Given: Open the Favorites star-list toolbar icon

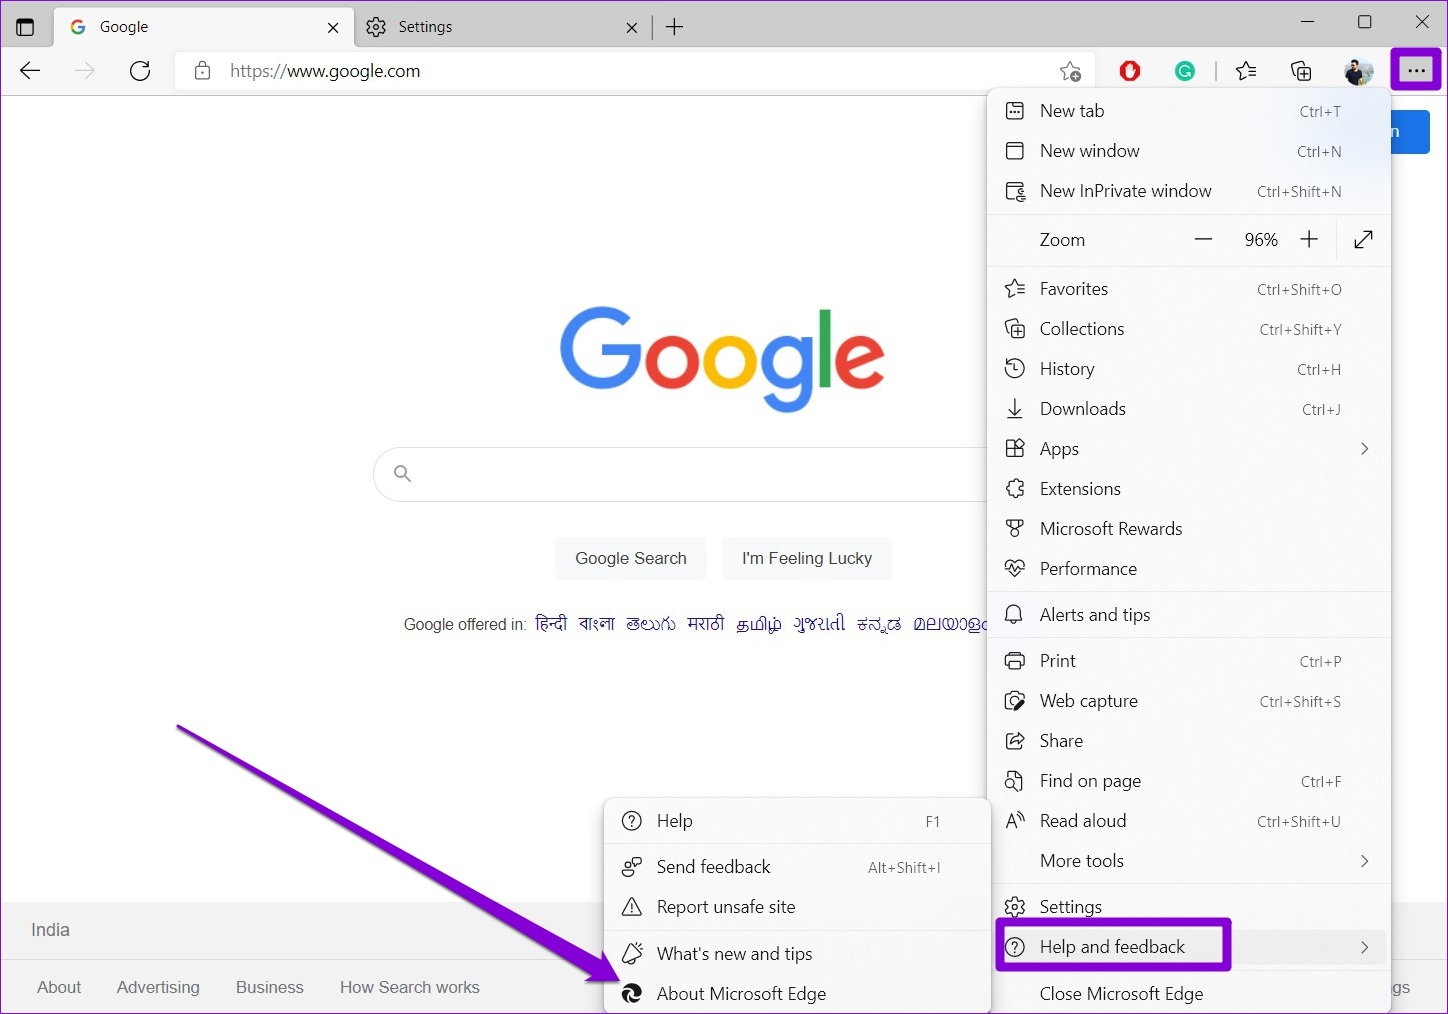Looking at the screenshot, I should click(1246, 71).
